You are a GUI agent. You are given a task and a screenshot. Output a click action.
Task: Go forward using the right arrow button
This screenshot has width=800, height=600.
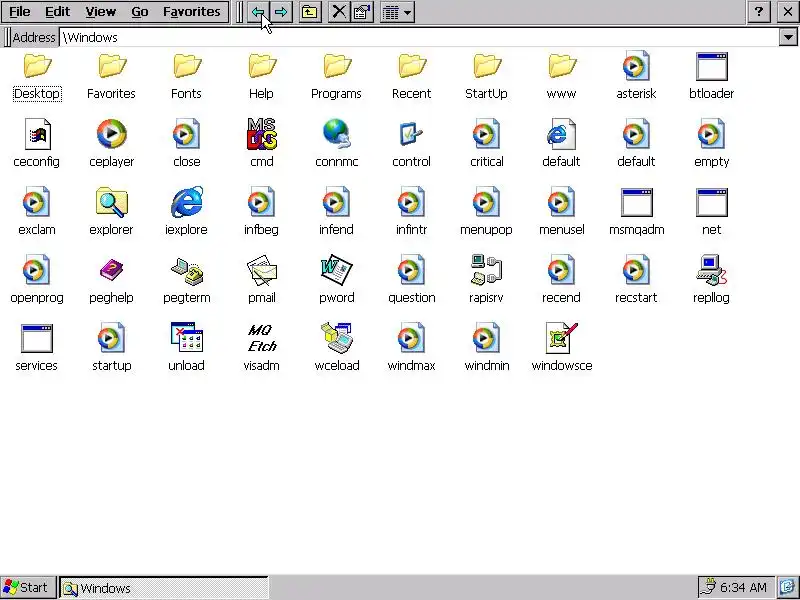[x=281, y=12]
